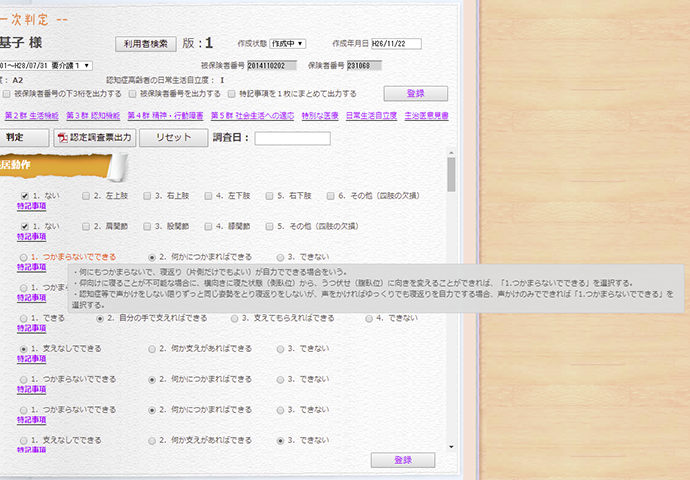Enable 被保険者番号を出力する checkbox

(x=133, y=93)
